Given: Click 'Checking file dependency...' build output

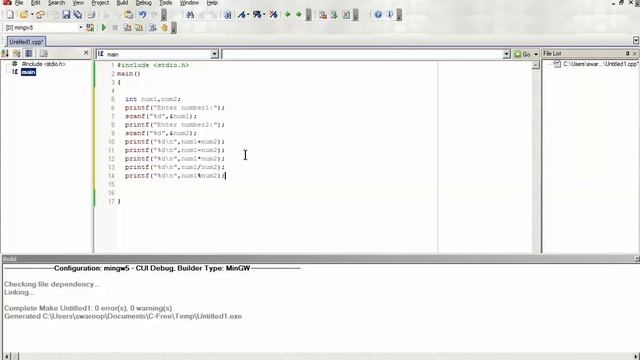Looking at the screenshot, I should pyautogui.click(x=52, y=284).
